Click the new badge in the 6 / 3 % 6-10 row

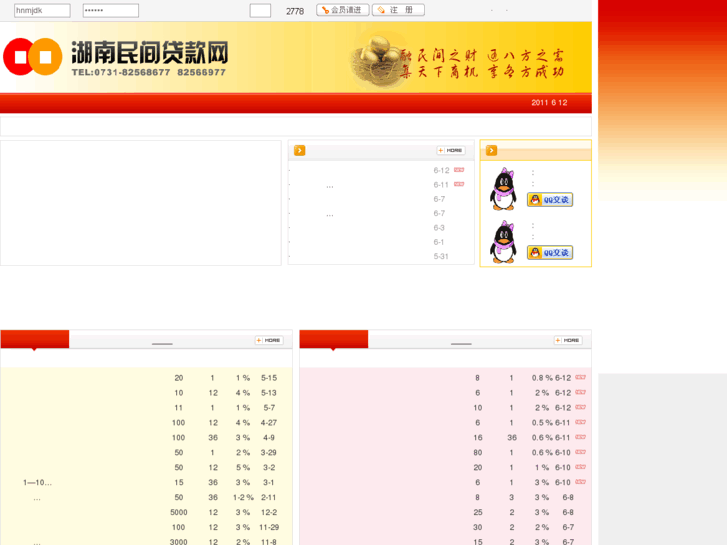point(580,482)
